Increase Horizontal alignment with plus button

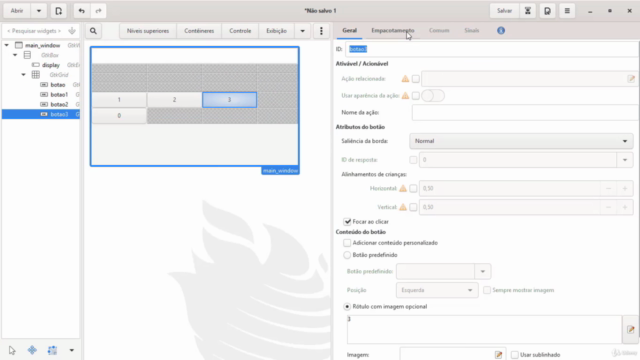pos(624,188)
